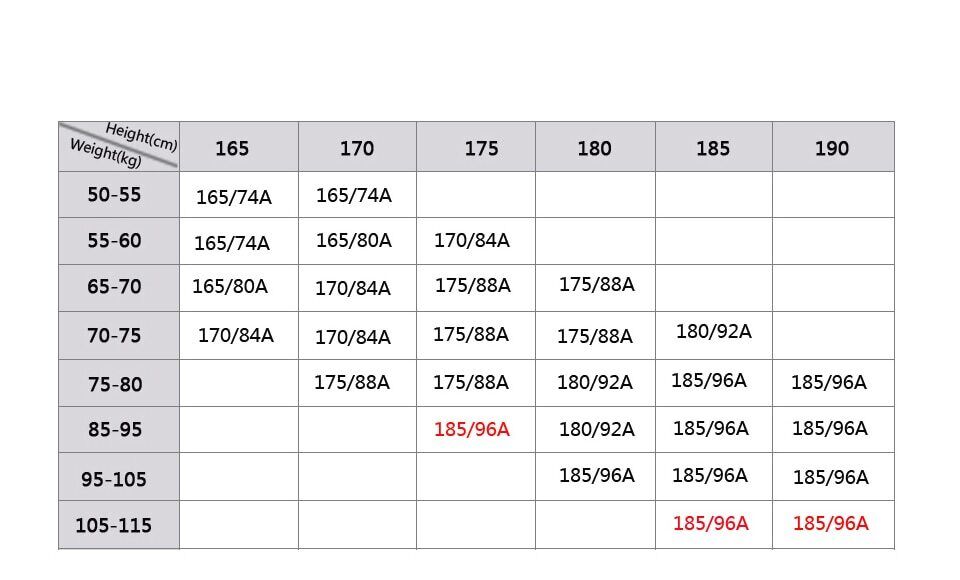Select the 185 height column header
The height and width of the screenshot is (580, 960).
(714, 146)
